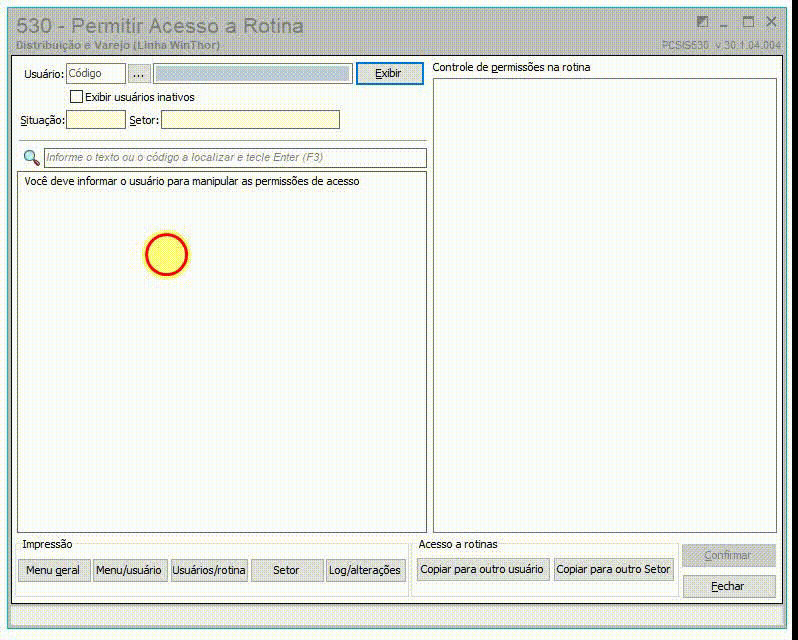
Task: Click the Usuário Código input field
Action: [x=96, y=74]
